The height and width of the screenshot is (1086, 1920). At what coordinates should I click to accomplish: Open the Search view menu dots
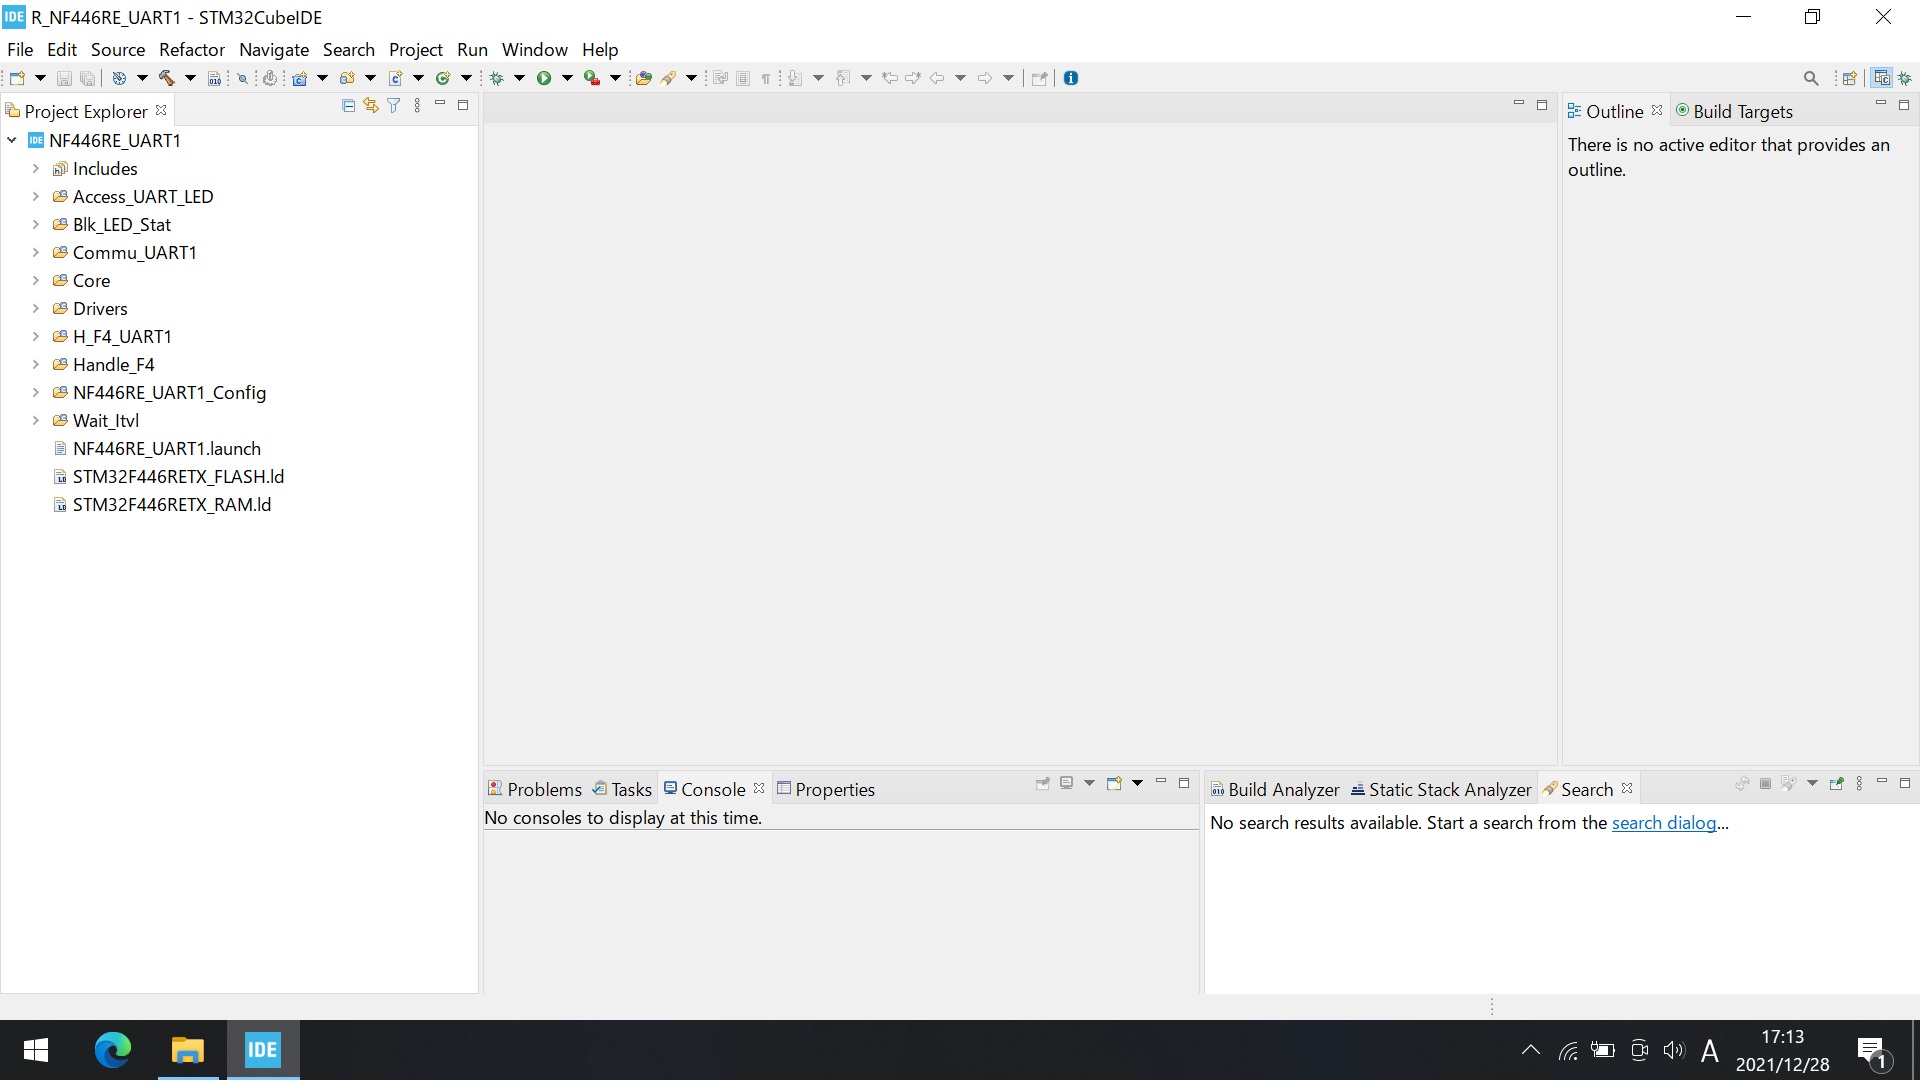coord(1859,783)
